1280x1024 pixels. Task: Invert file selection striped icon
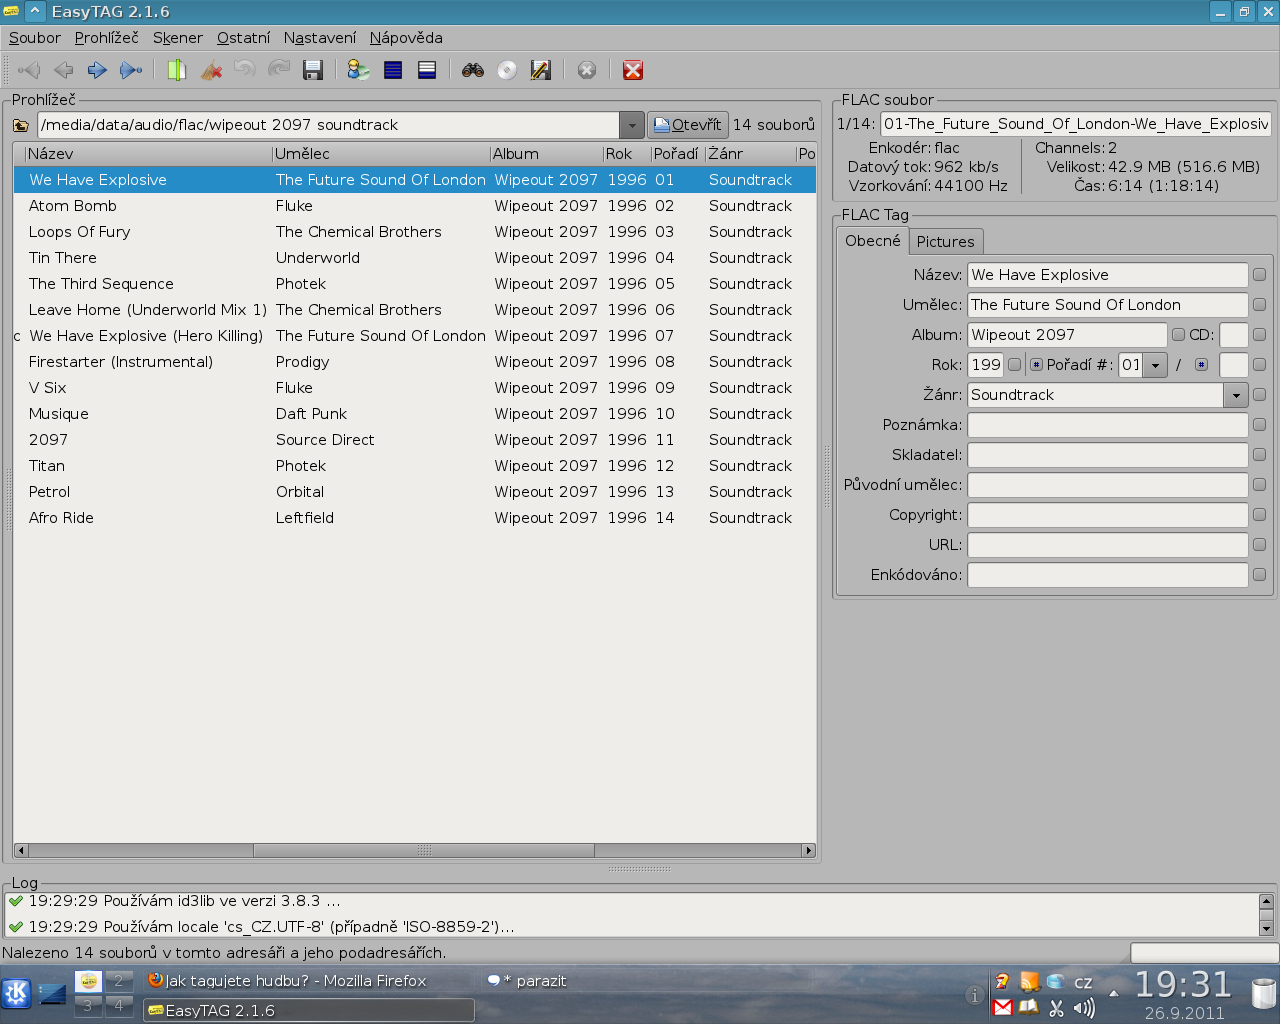pyautogui.click(x=427, y=70)
